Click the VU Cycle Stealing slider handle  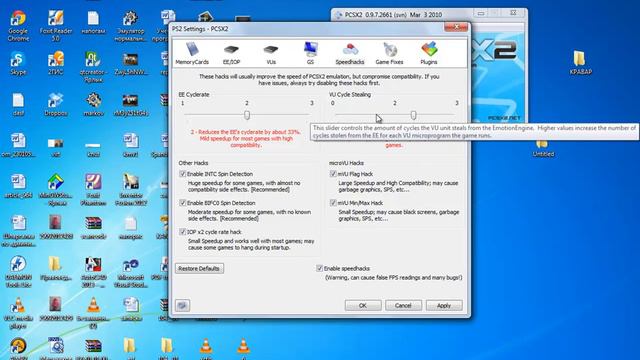pos(413,115)
